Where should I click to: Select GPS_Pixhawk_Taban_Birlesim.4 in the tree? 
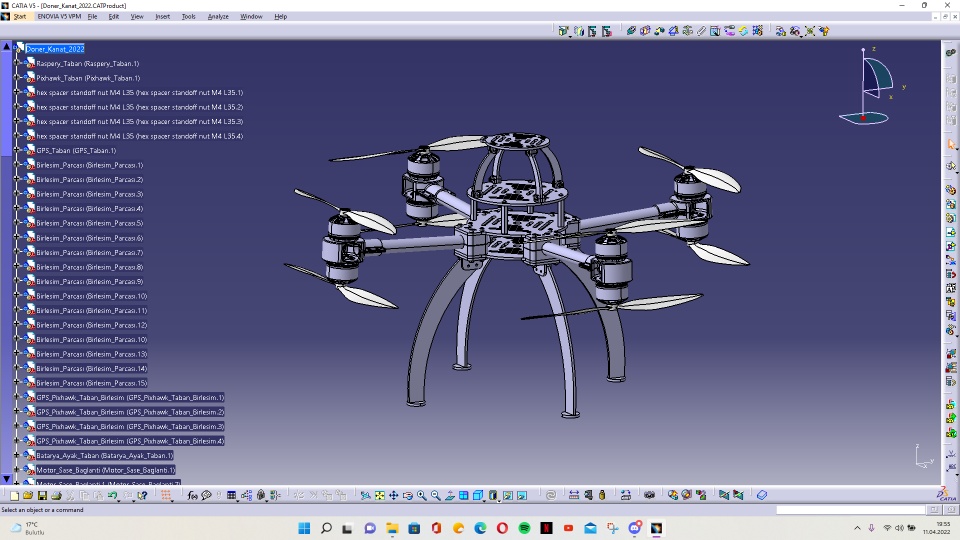130,441
